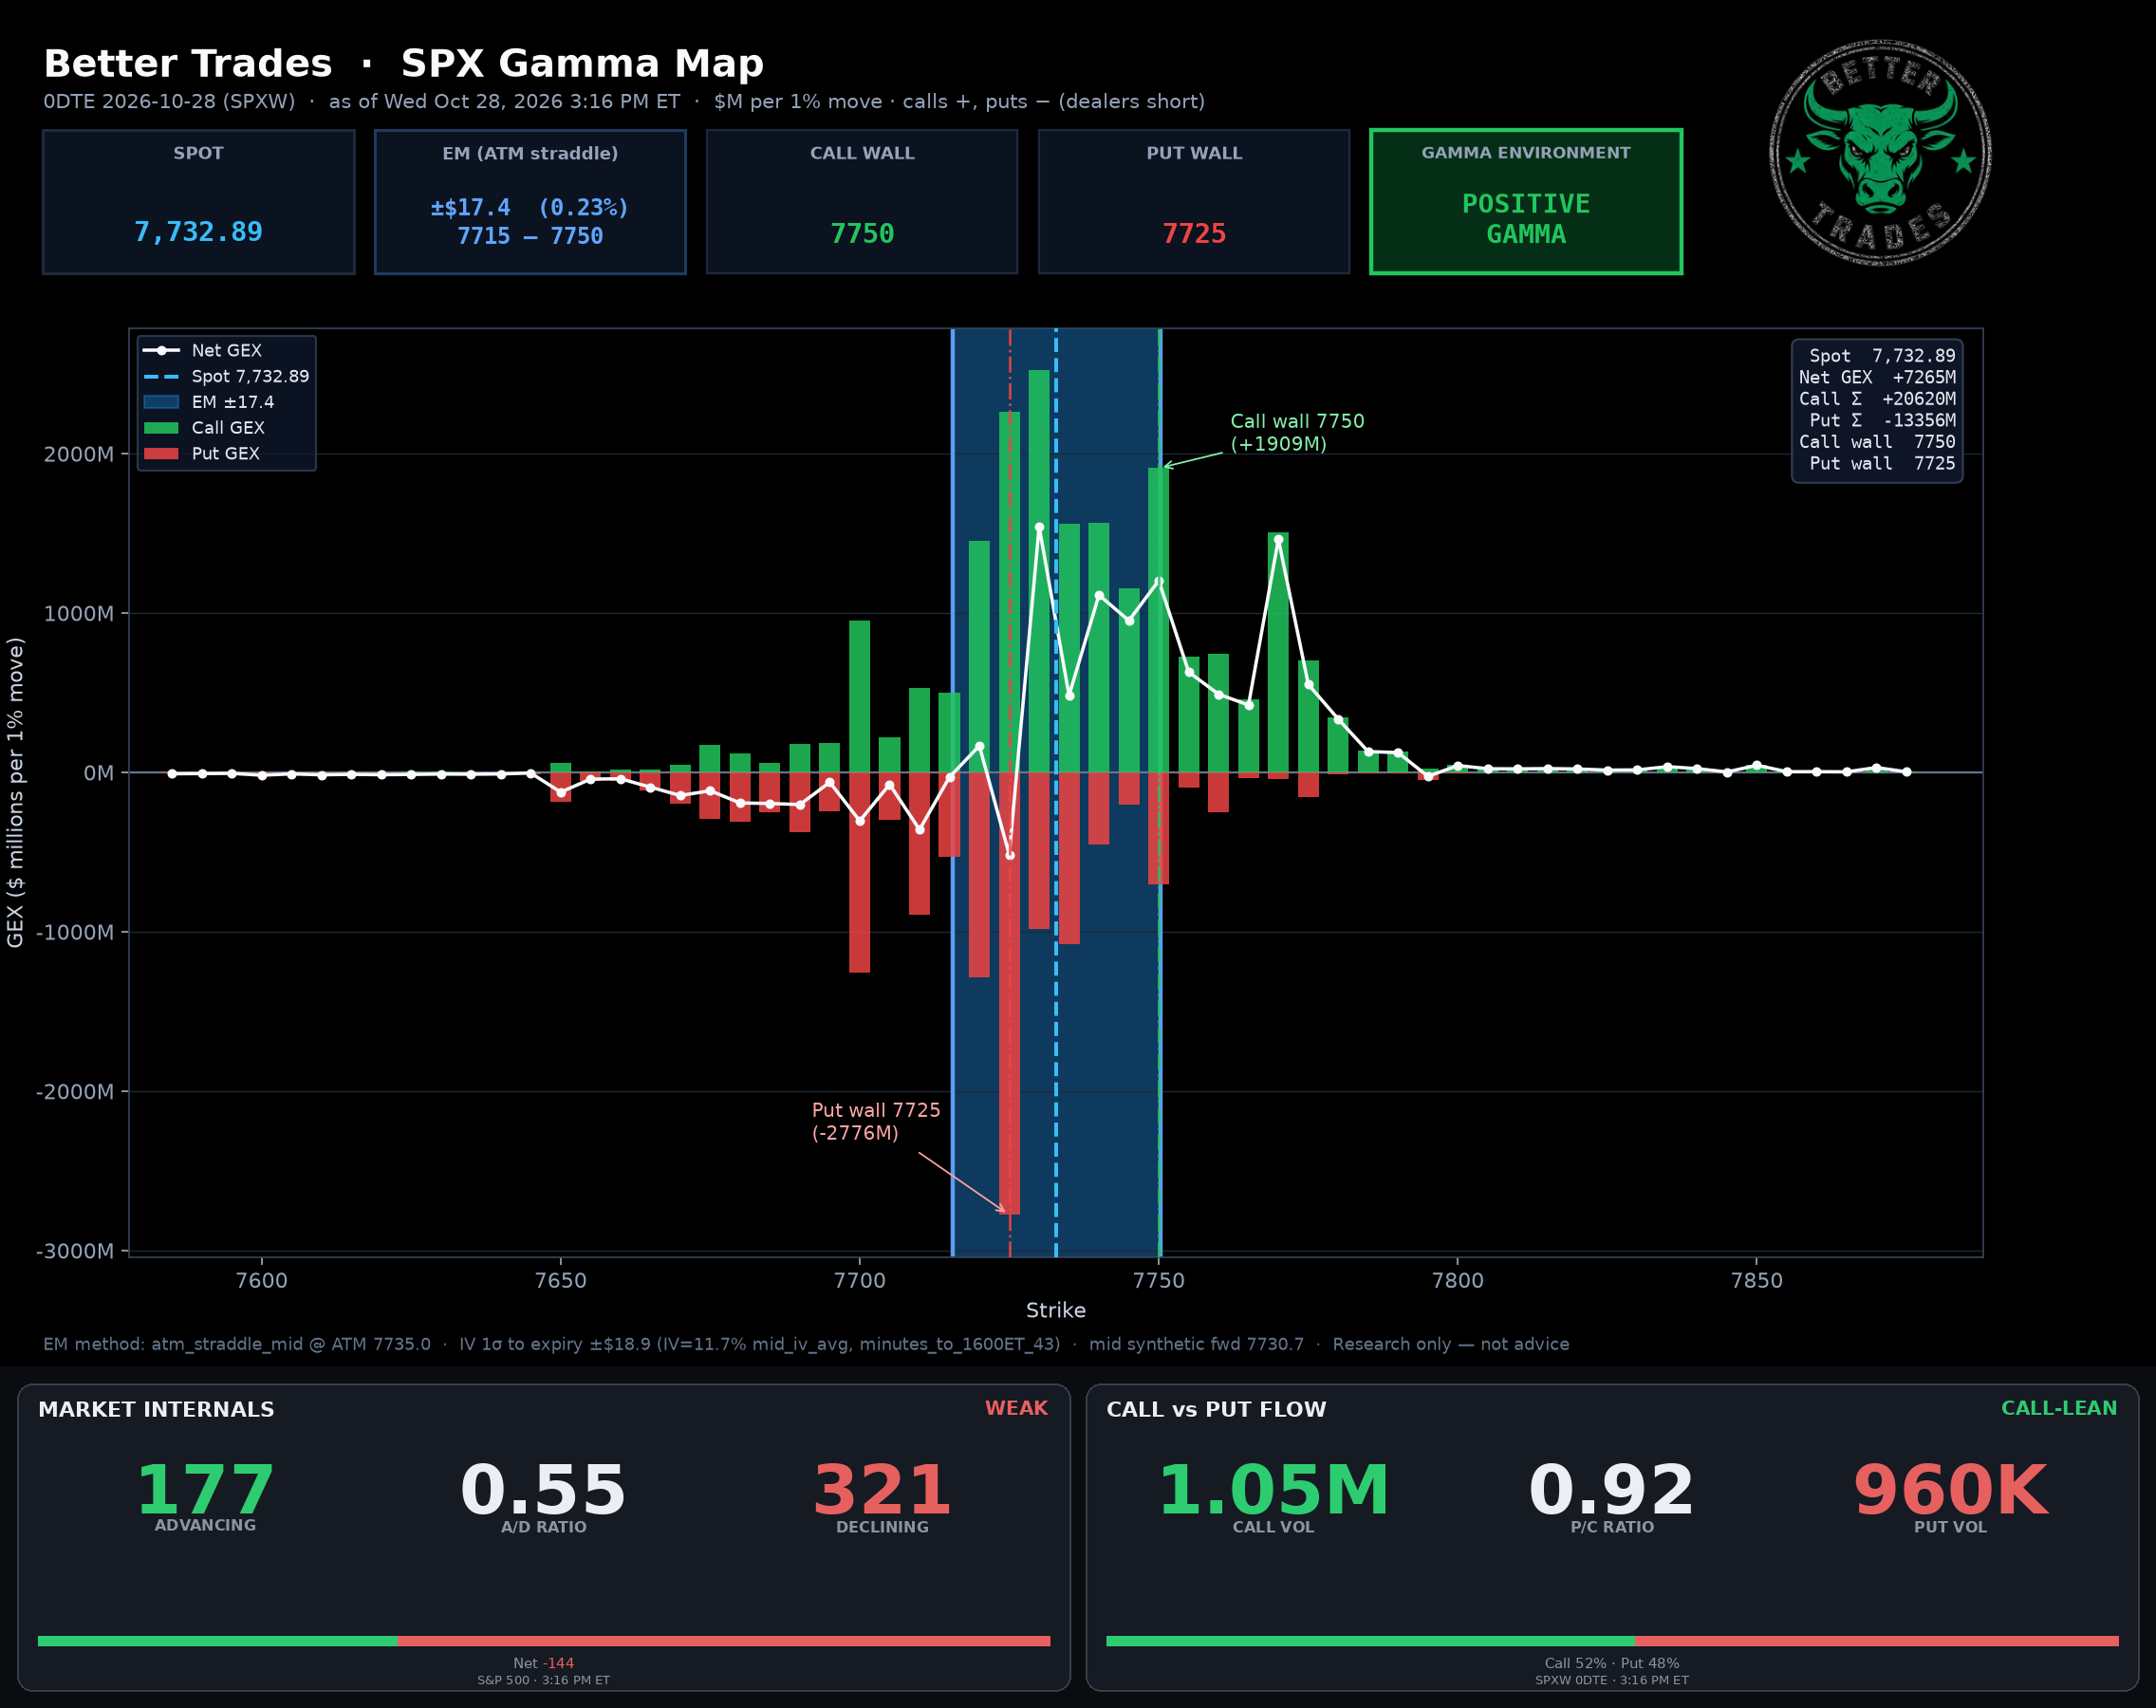The height and width of the screenshot is (1708, 2156).
Task: Click the 321 DECLINING value
Action: 882,1491
